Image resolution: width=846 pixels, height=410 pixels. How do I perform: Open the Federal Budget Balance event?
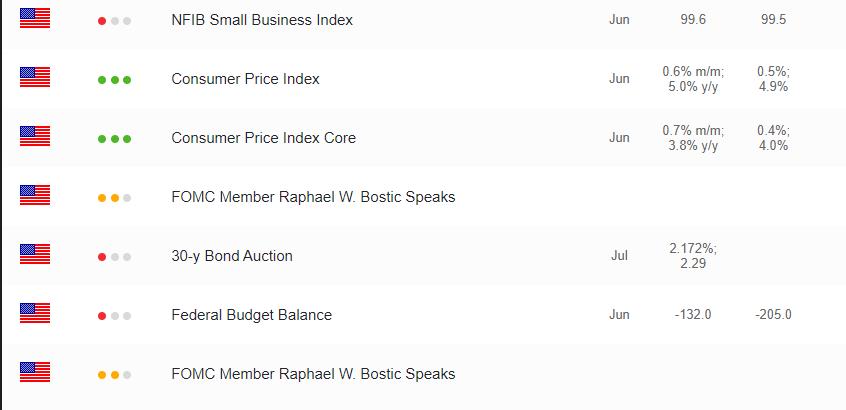coord(251,315)
